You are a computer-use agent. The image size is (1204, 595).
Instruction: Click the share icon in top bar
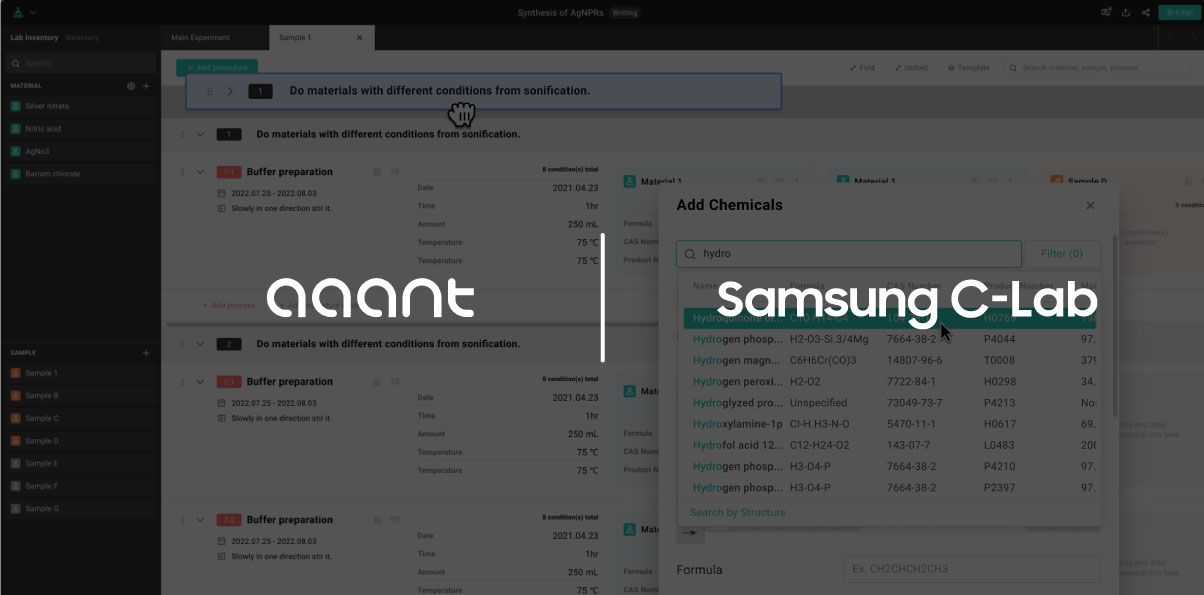point(1145,12)
